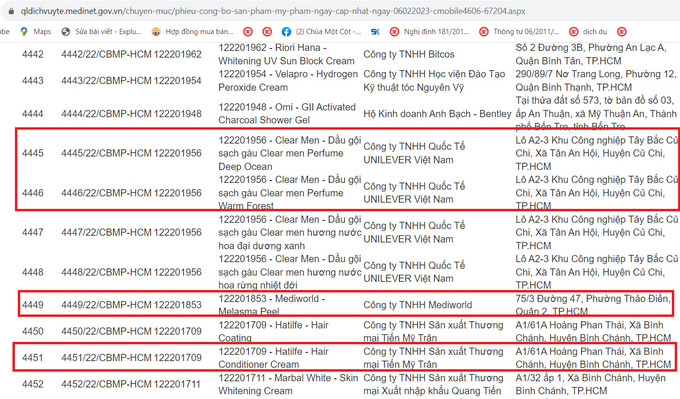The height and width of the screenshot is (399, 680).
Task: Click code 4446/22/CBMP-HCM 122201956
Action: 131,193
